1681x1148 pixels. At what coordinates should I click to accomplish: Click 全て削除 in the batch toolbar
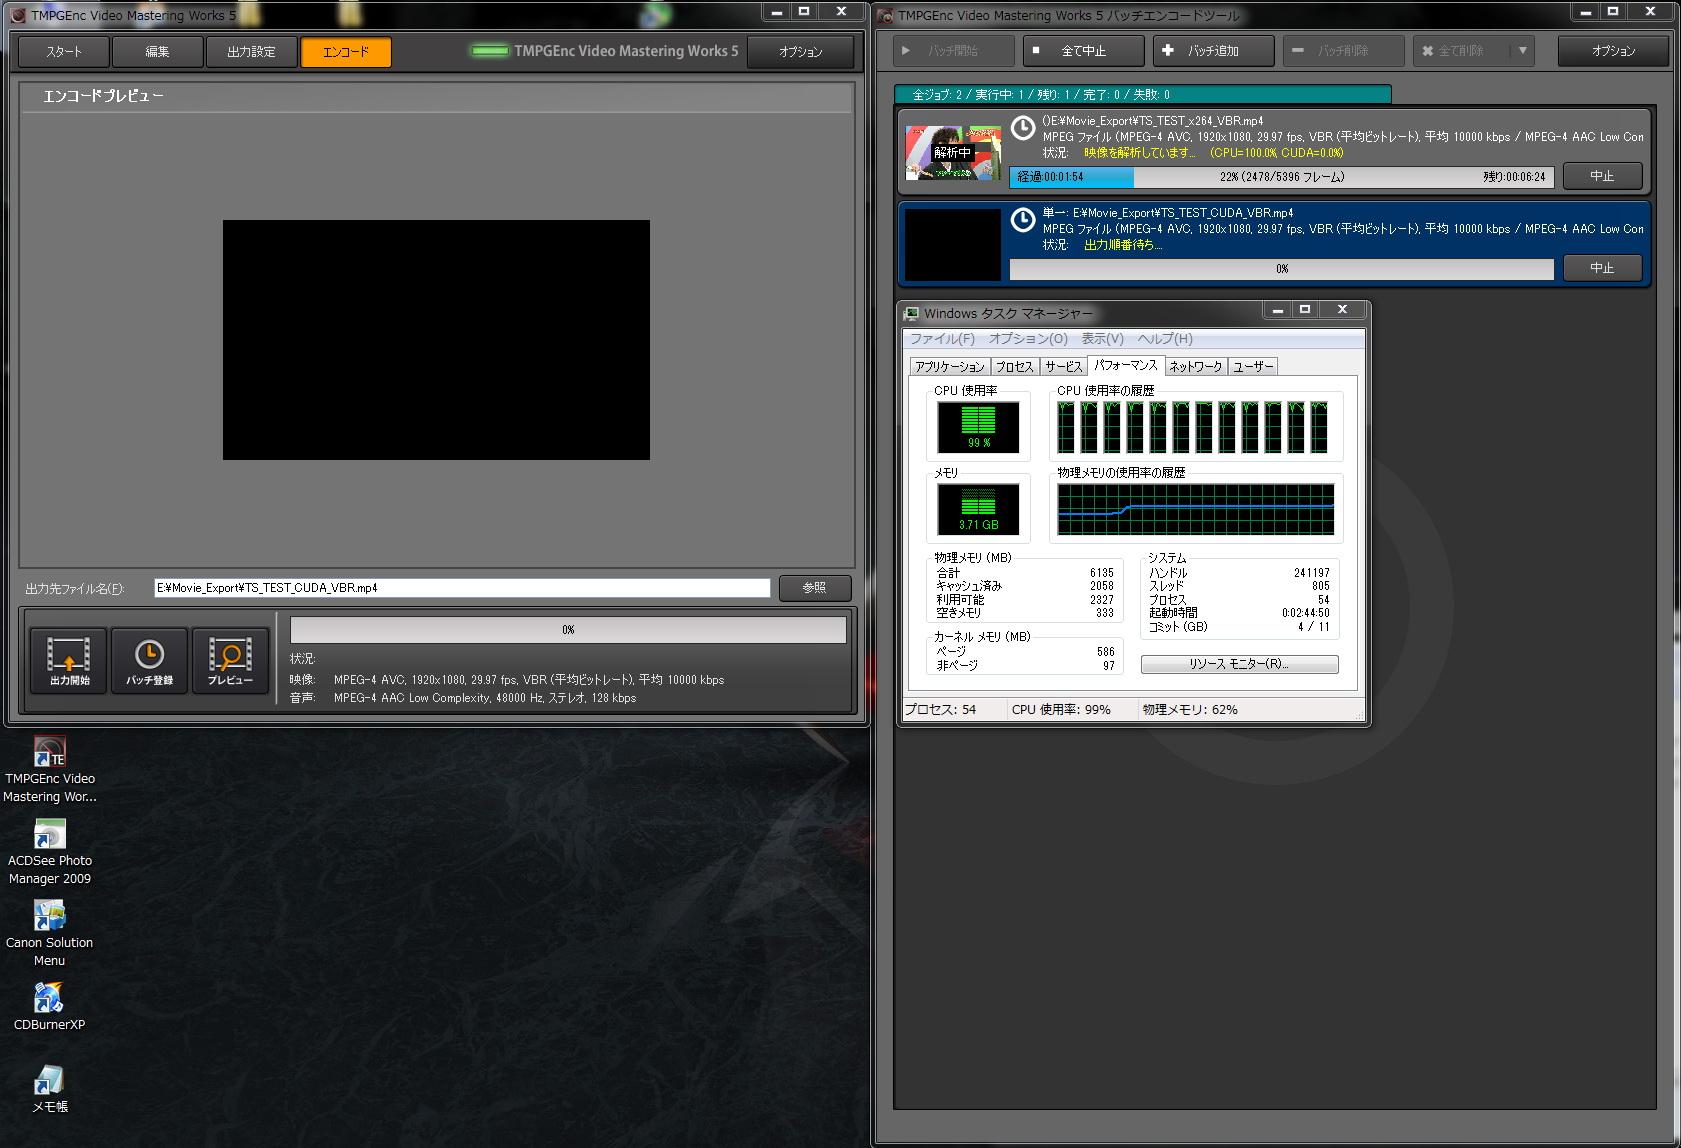1461,50
